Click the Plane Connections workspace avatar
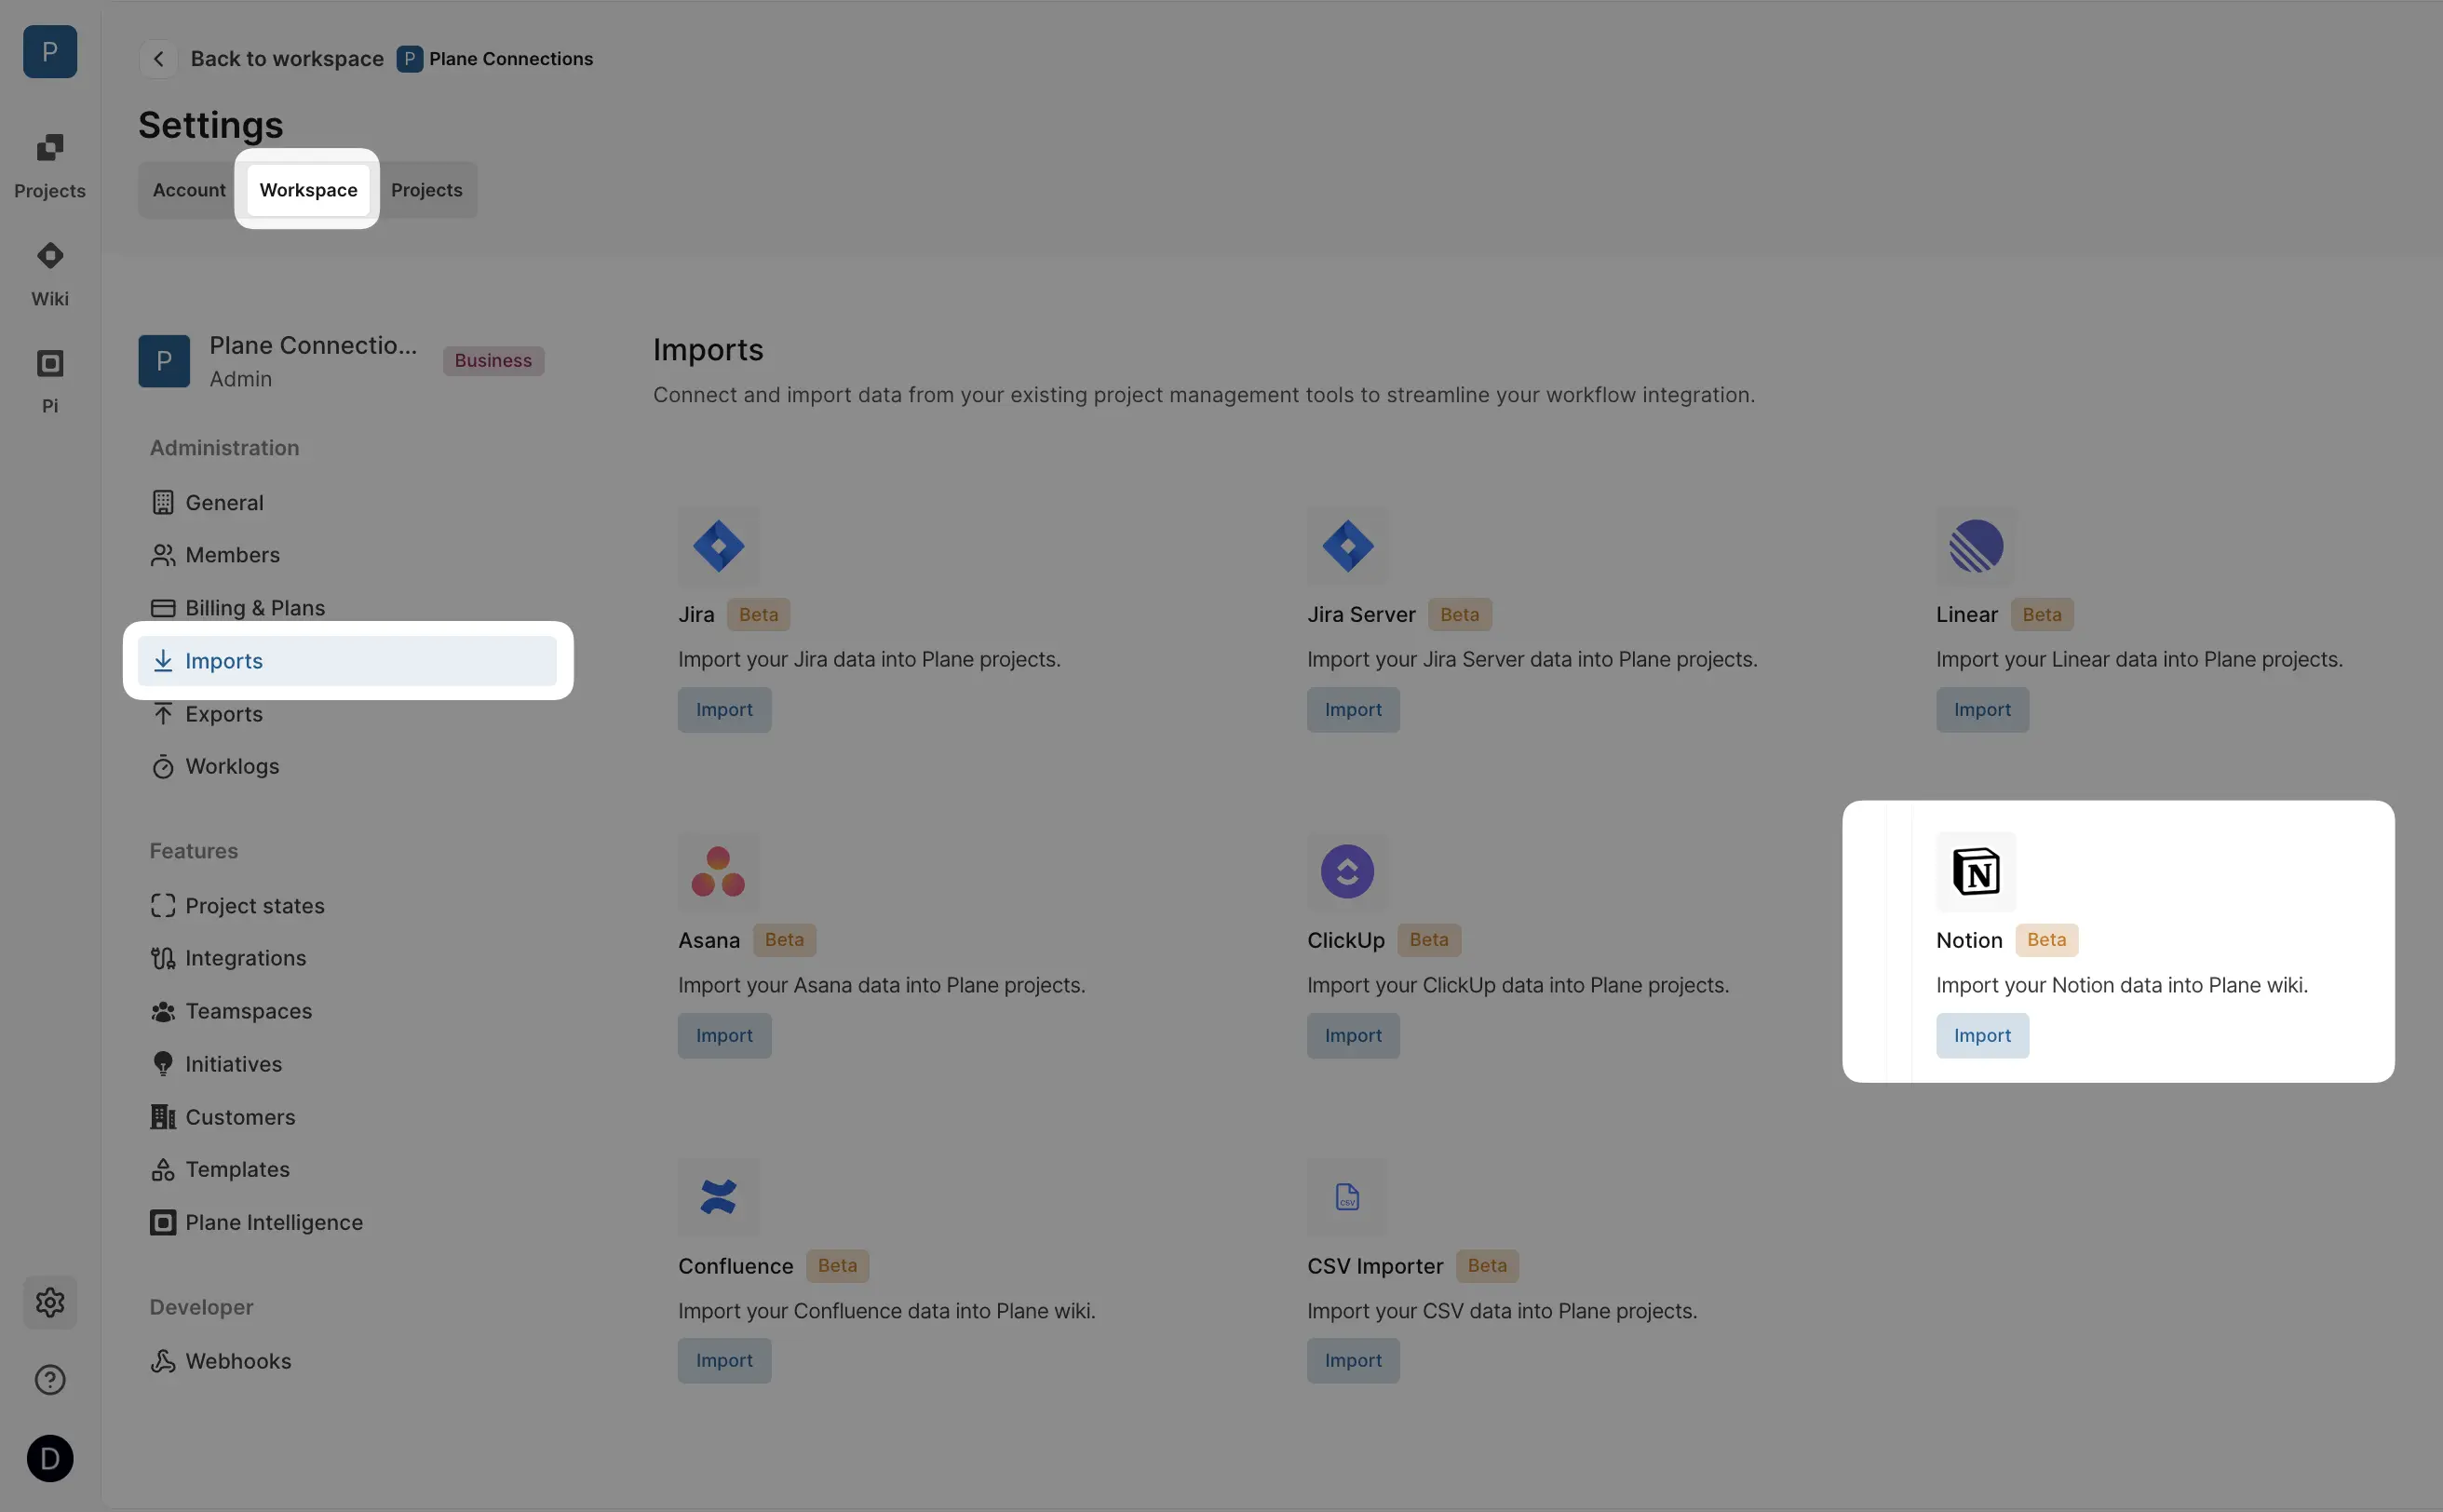This screenshot has width=2443, height=1512. (164, 361)
